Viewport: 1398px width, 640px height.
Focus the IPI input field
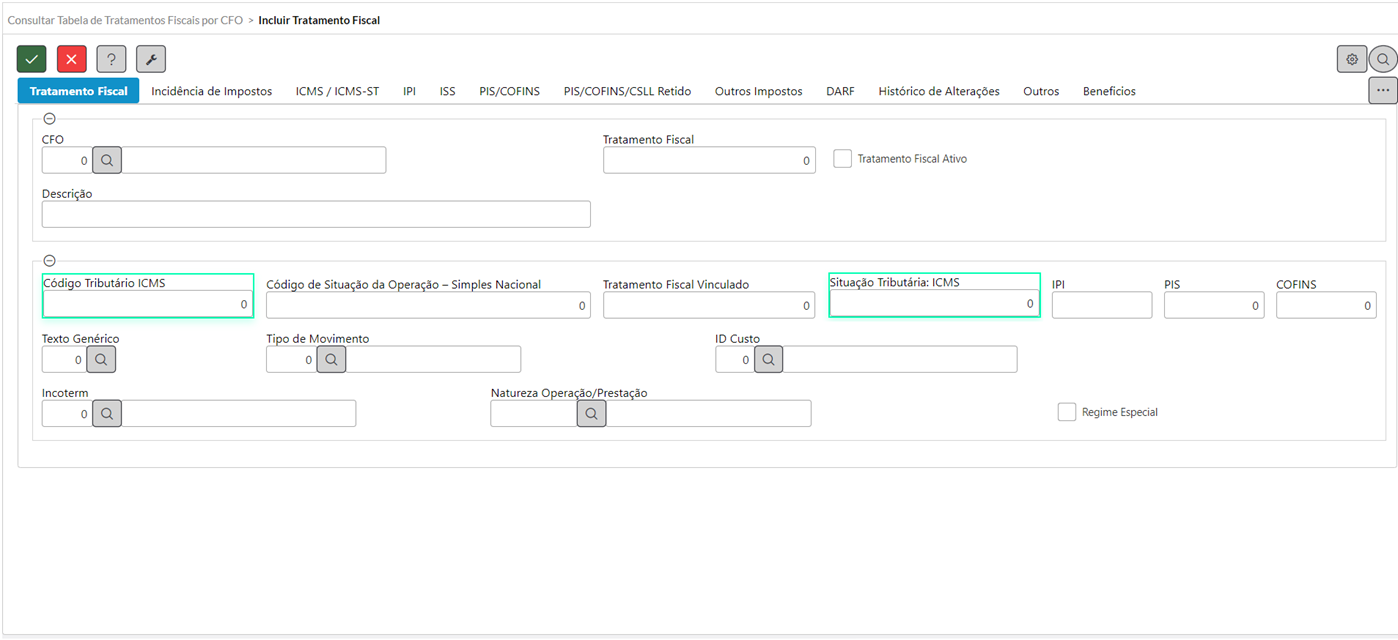click(x=1102, y=306)
